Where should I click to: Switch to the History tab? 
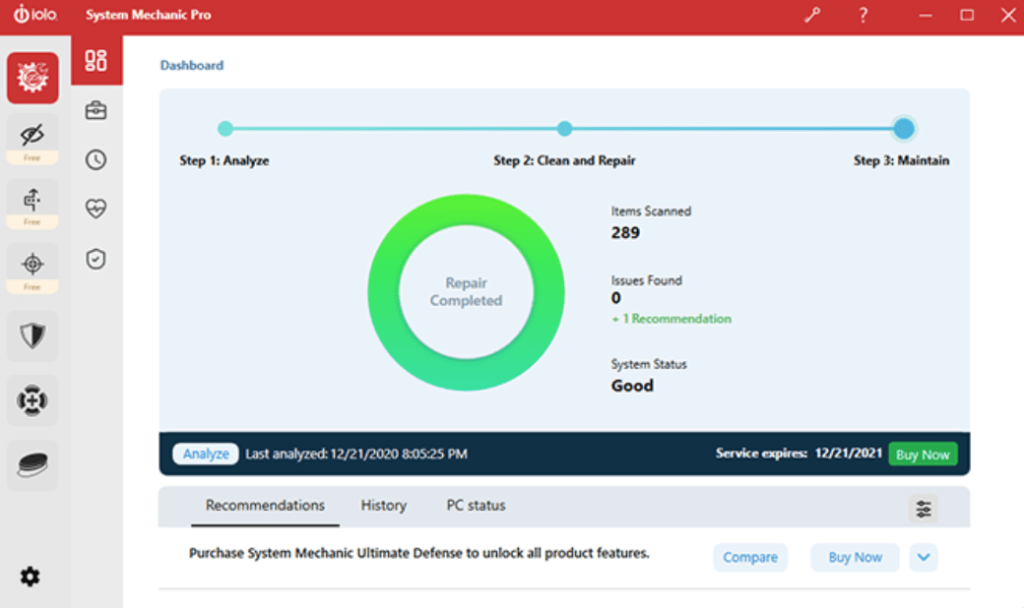[383, 506]
